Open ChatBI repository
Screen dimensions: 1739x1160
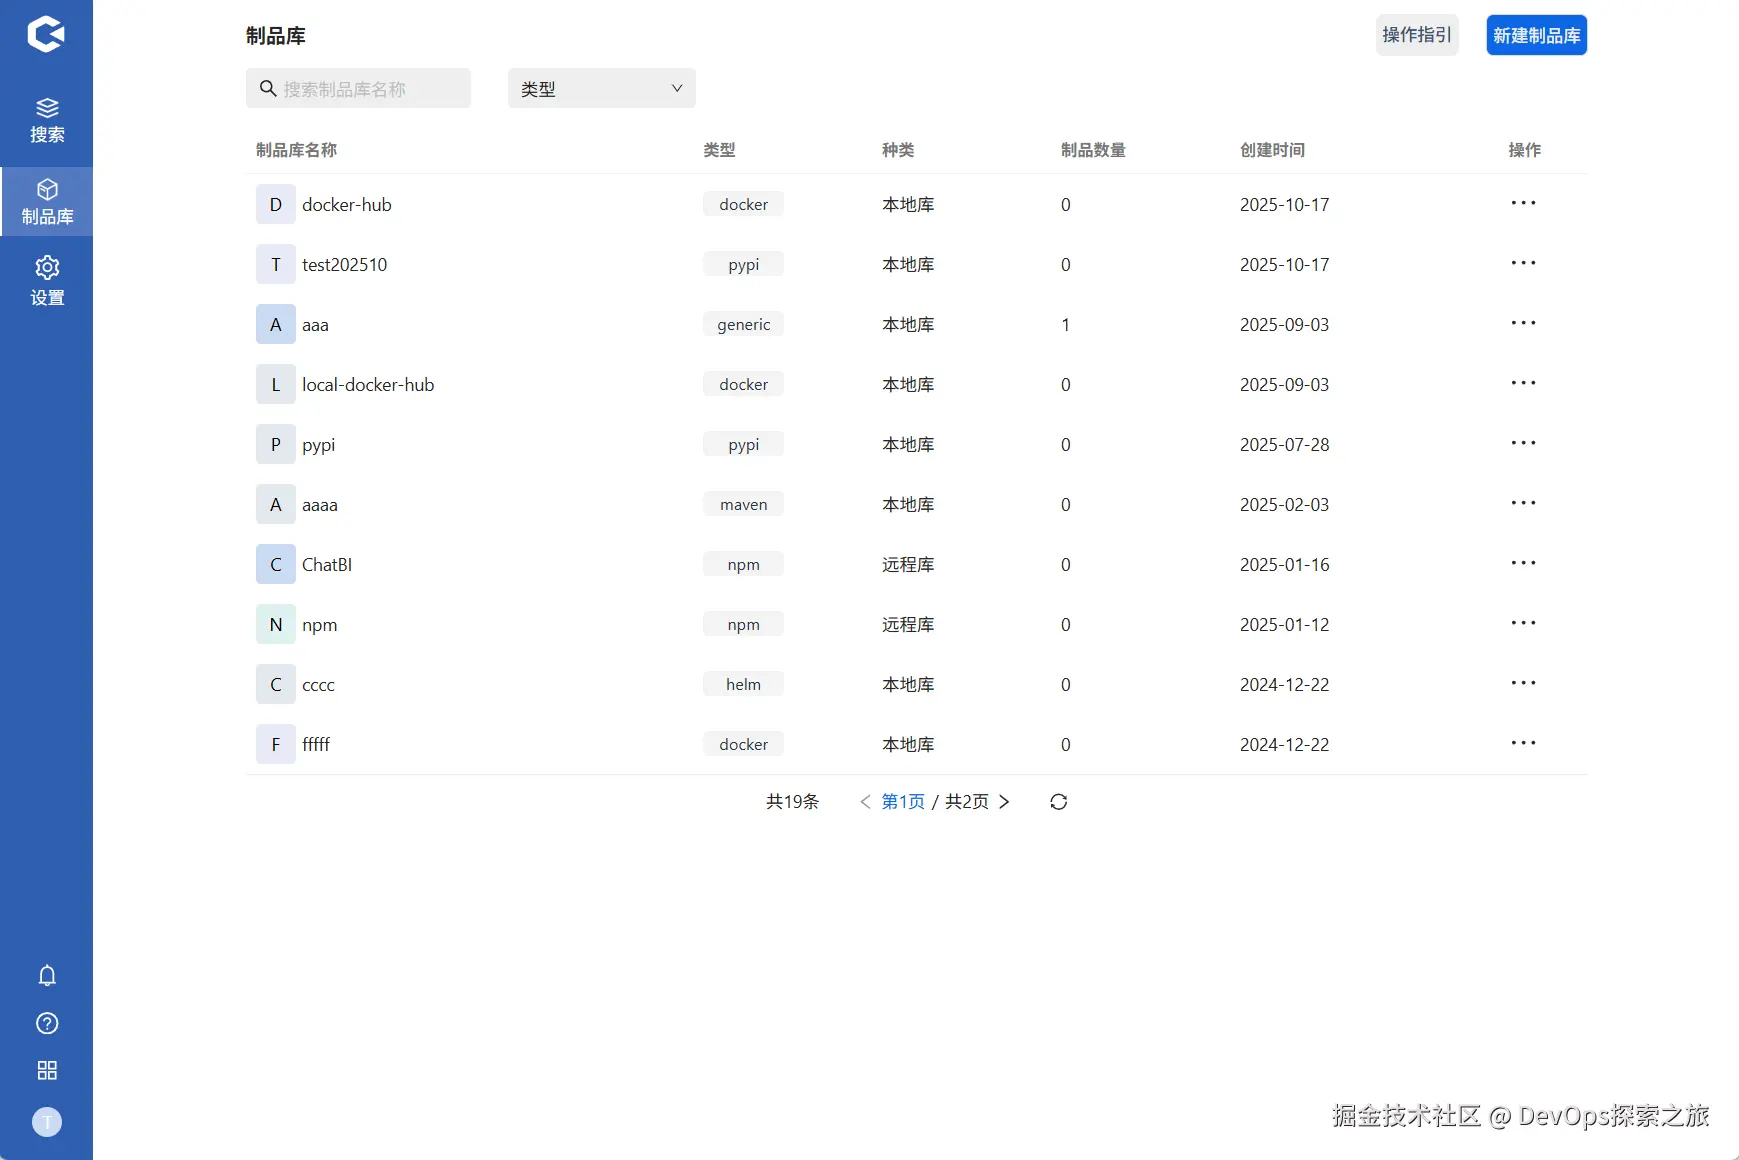pyautogui.click(x=327, y=564)
